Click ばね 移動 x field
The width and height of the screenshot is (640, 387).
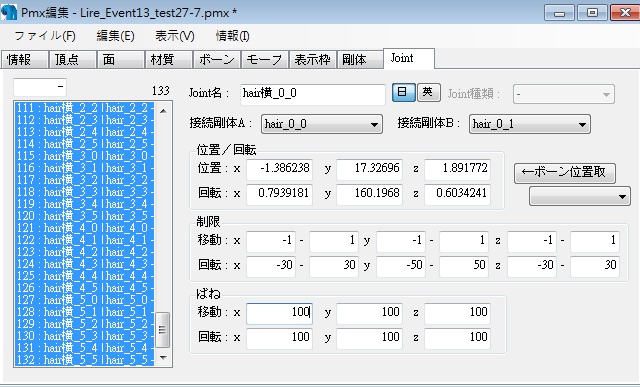click(279, 313)
